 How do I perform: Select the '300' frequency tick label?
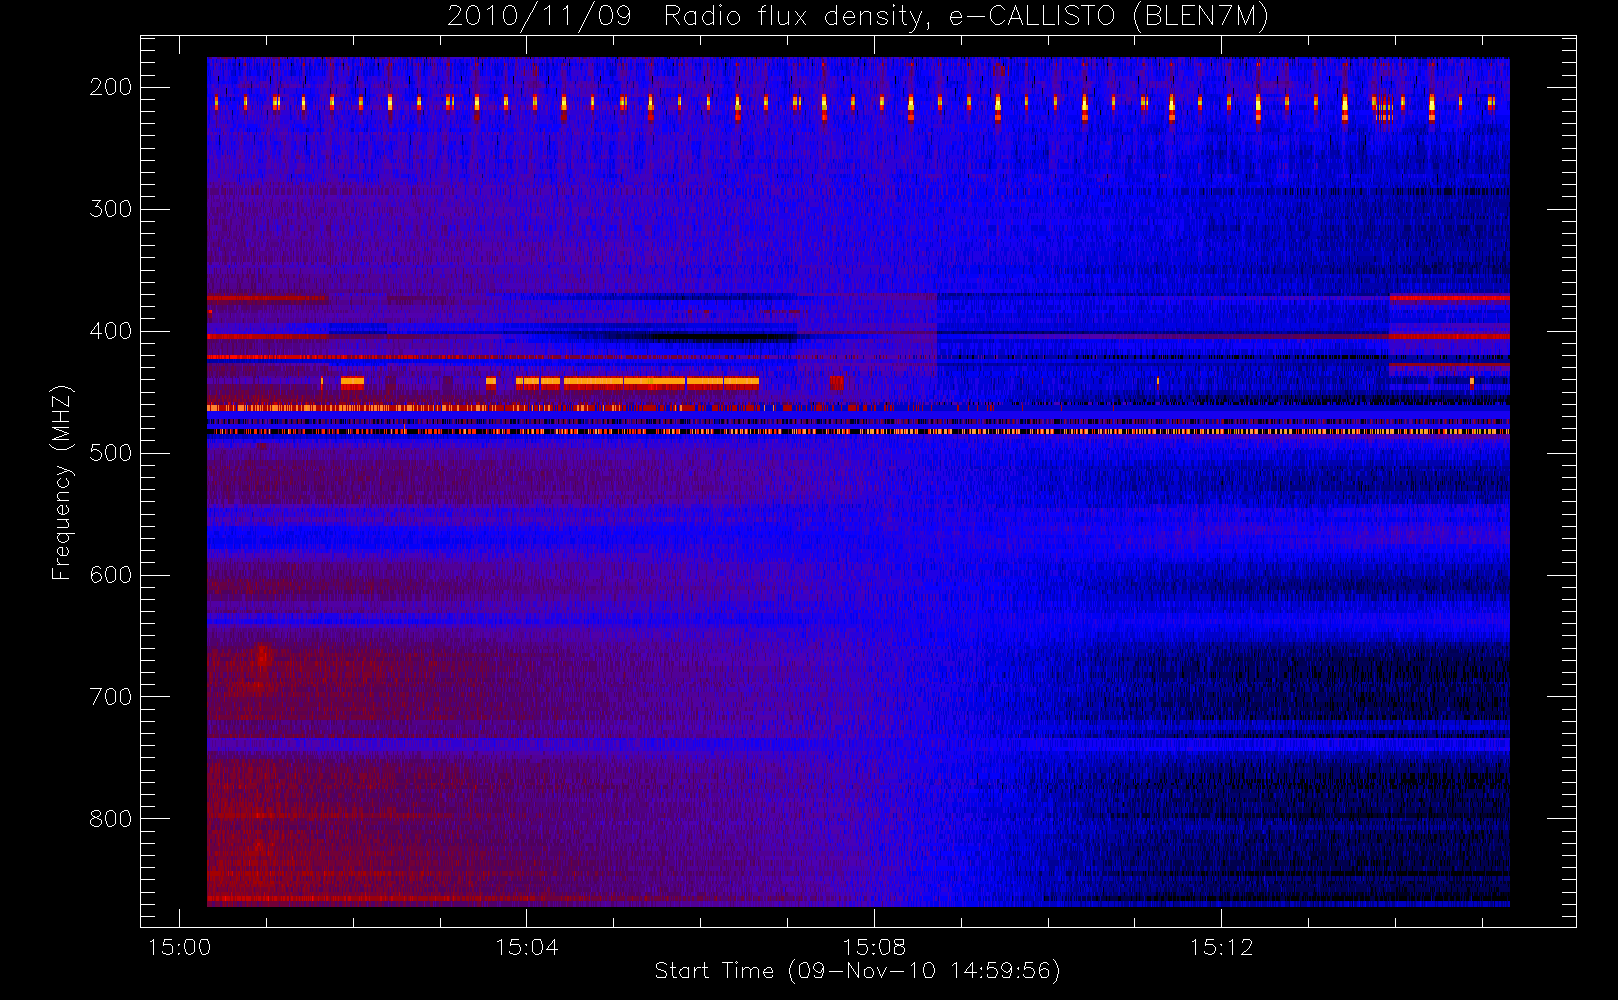click(111, 209)
